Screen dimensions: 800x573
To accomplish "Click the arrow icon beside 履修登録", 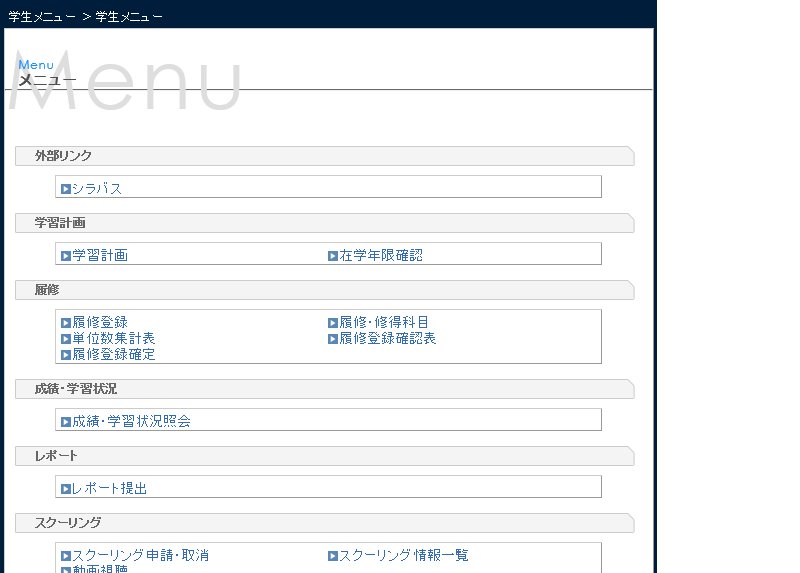I will (x=66, y=323).
